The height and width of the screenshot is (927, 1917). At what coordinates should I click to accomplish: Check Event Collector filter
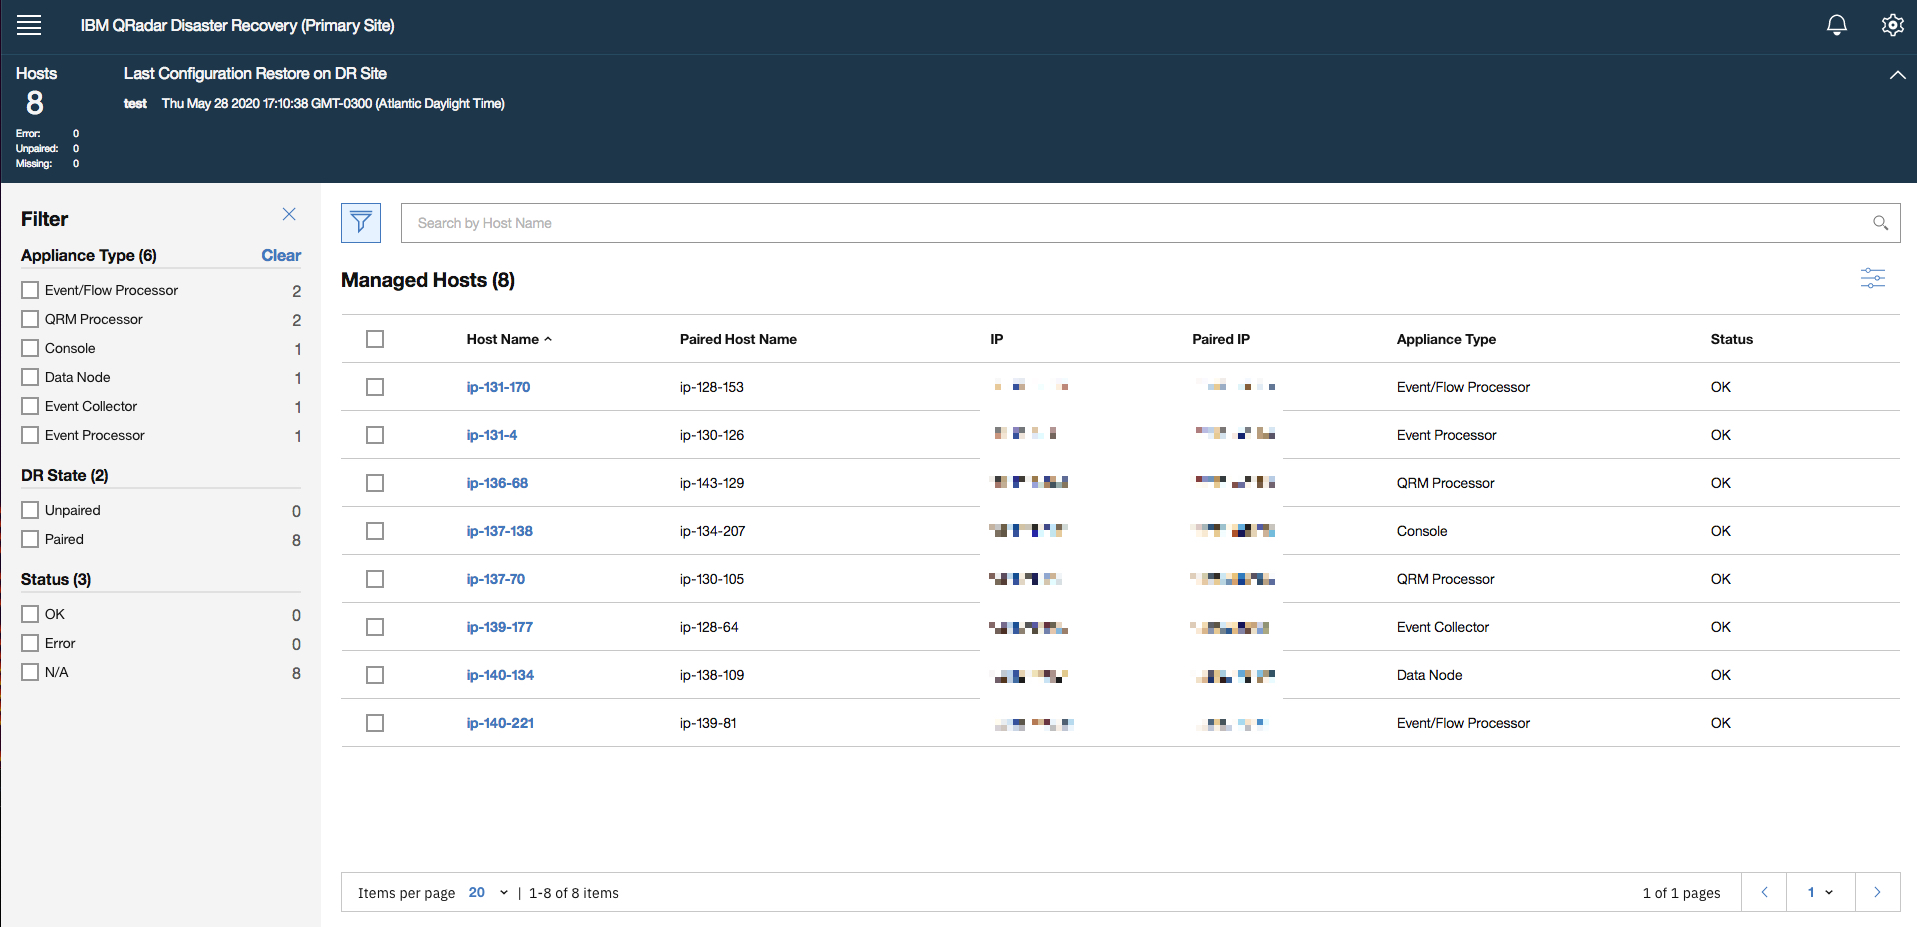30,406
